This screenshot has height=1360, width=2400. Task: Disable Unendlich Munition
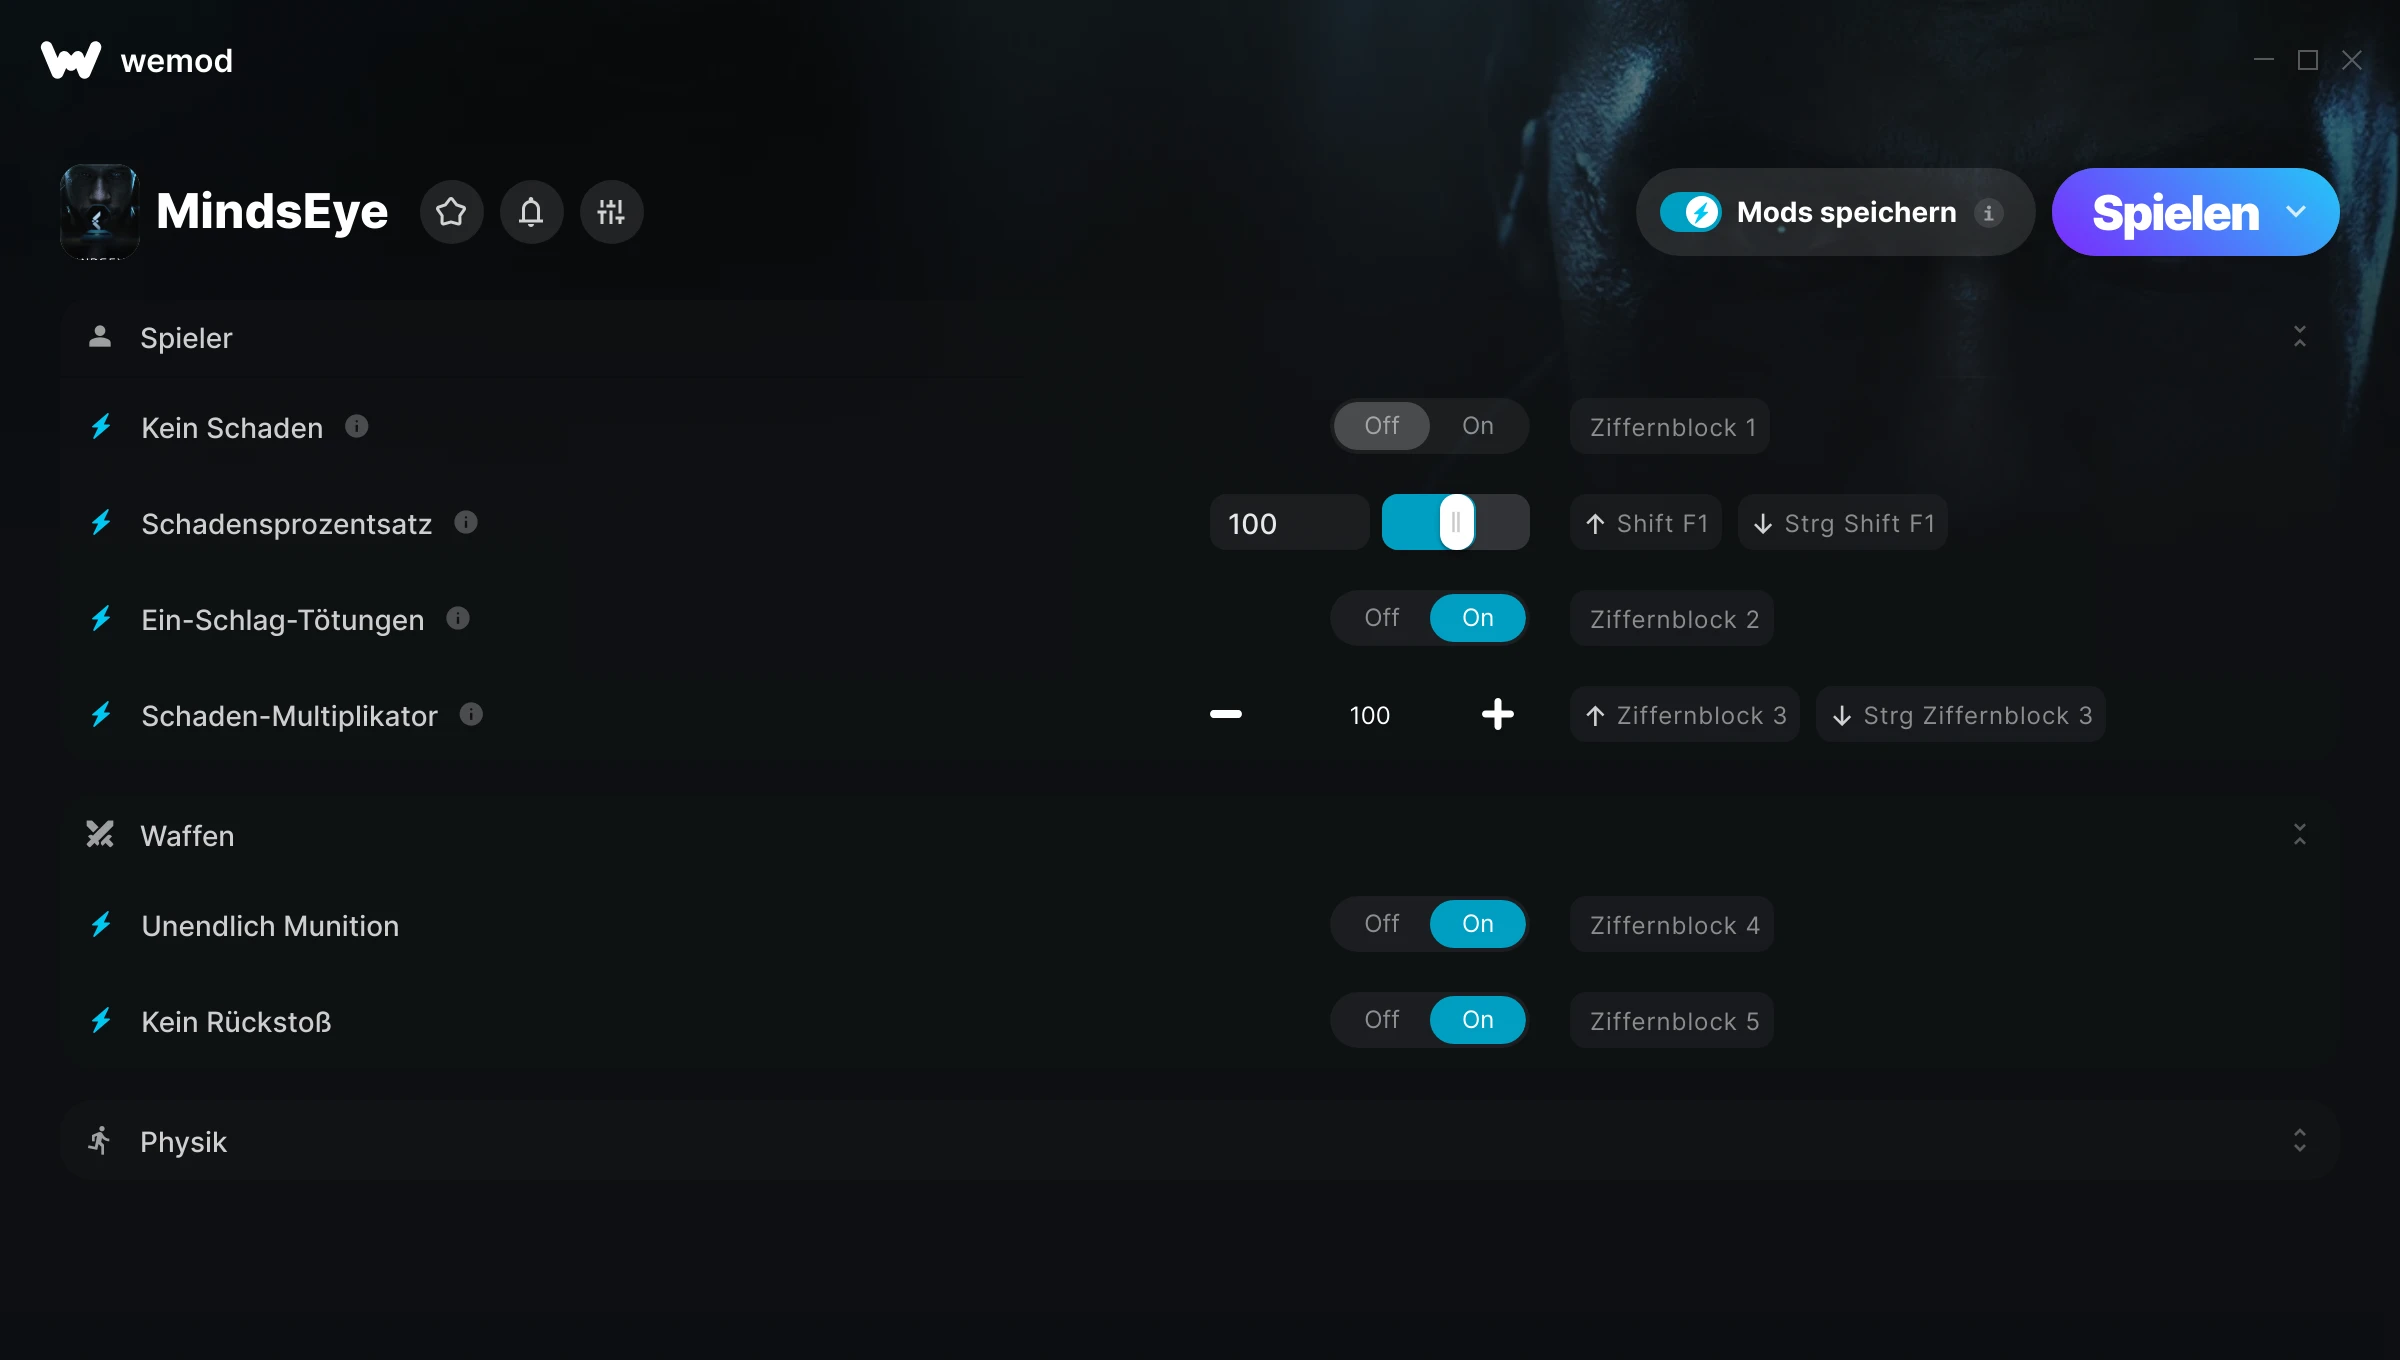point(1381,924)
